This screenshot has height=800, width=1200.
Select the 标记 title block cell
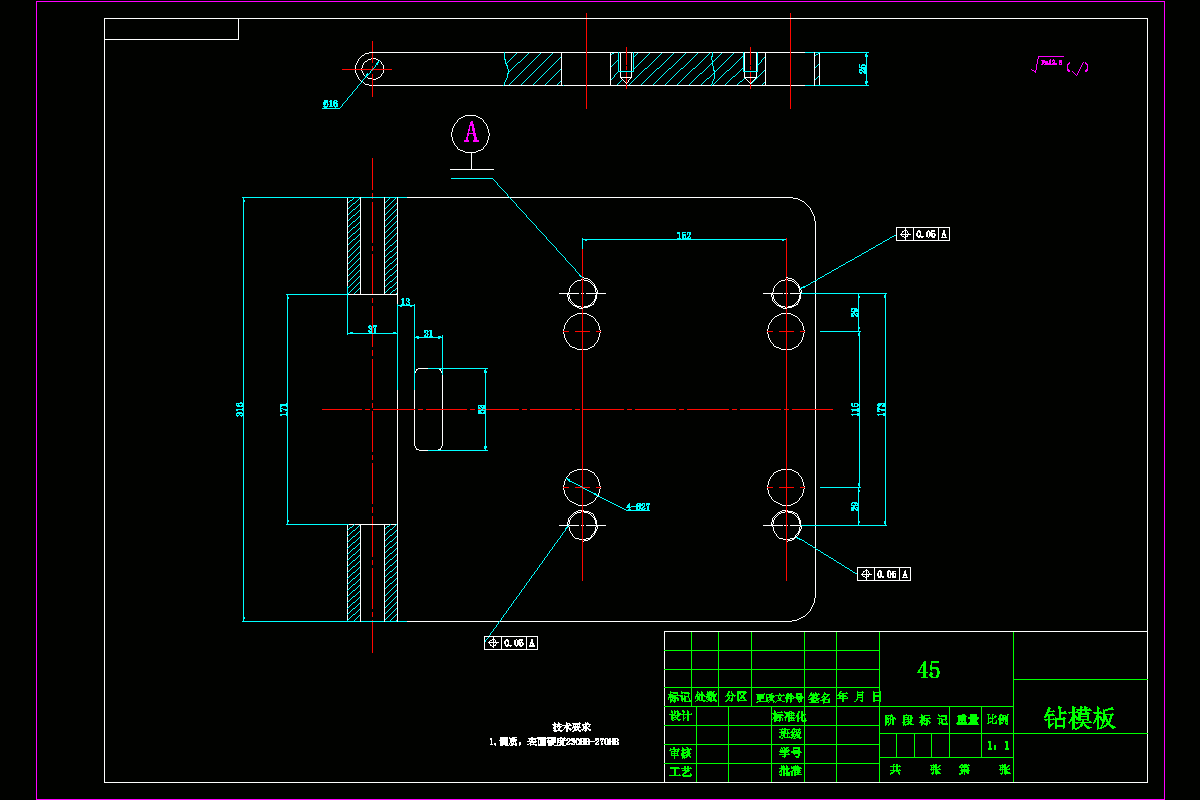[678, 697]
